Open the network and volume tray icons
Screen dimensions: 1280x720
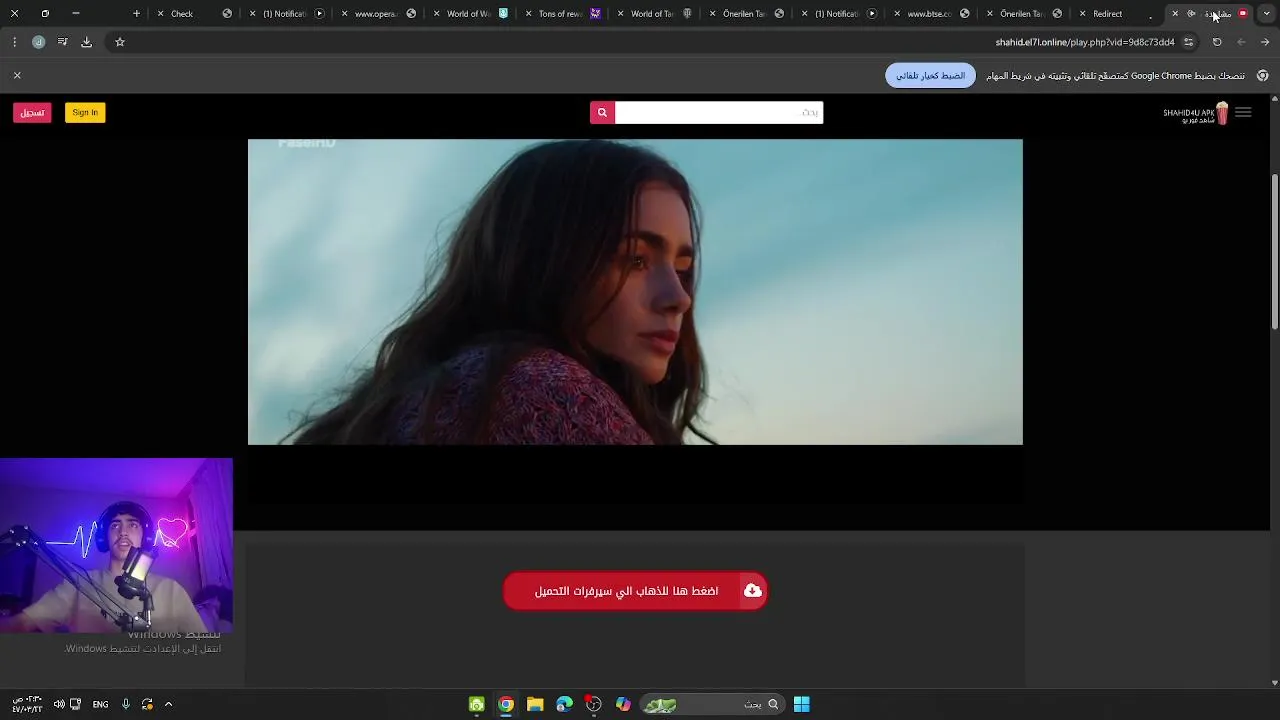(x=67, y=704)
